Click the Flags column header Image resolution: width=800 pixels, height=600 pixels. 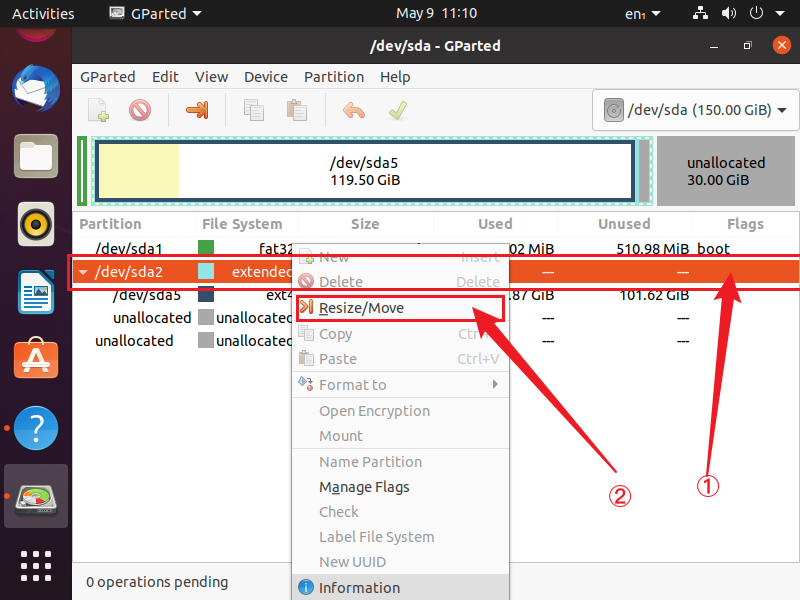click(745, 224)
